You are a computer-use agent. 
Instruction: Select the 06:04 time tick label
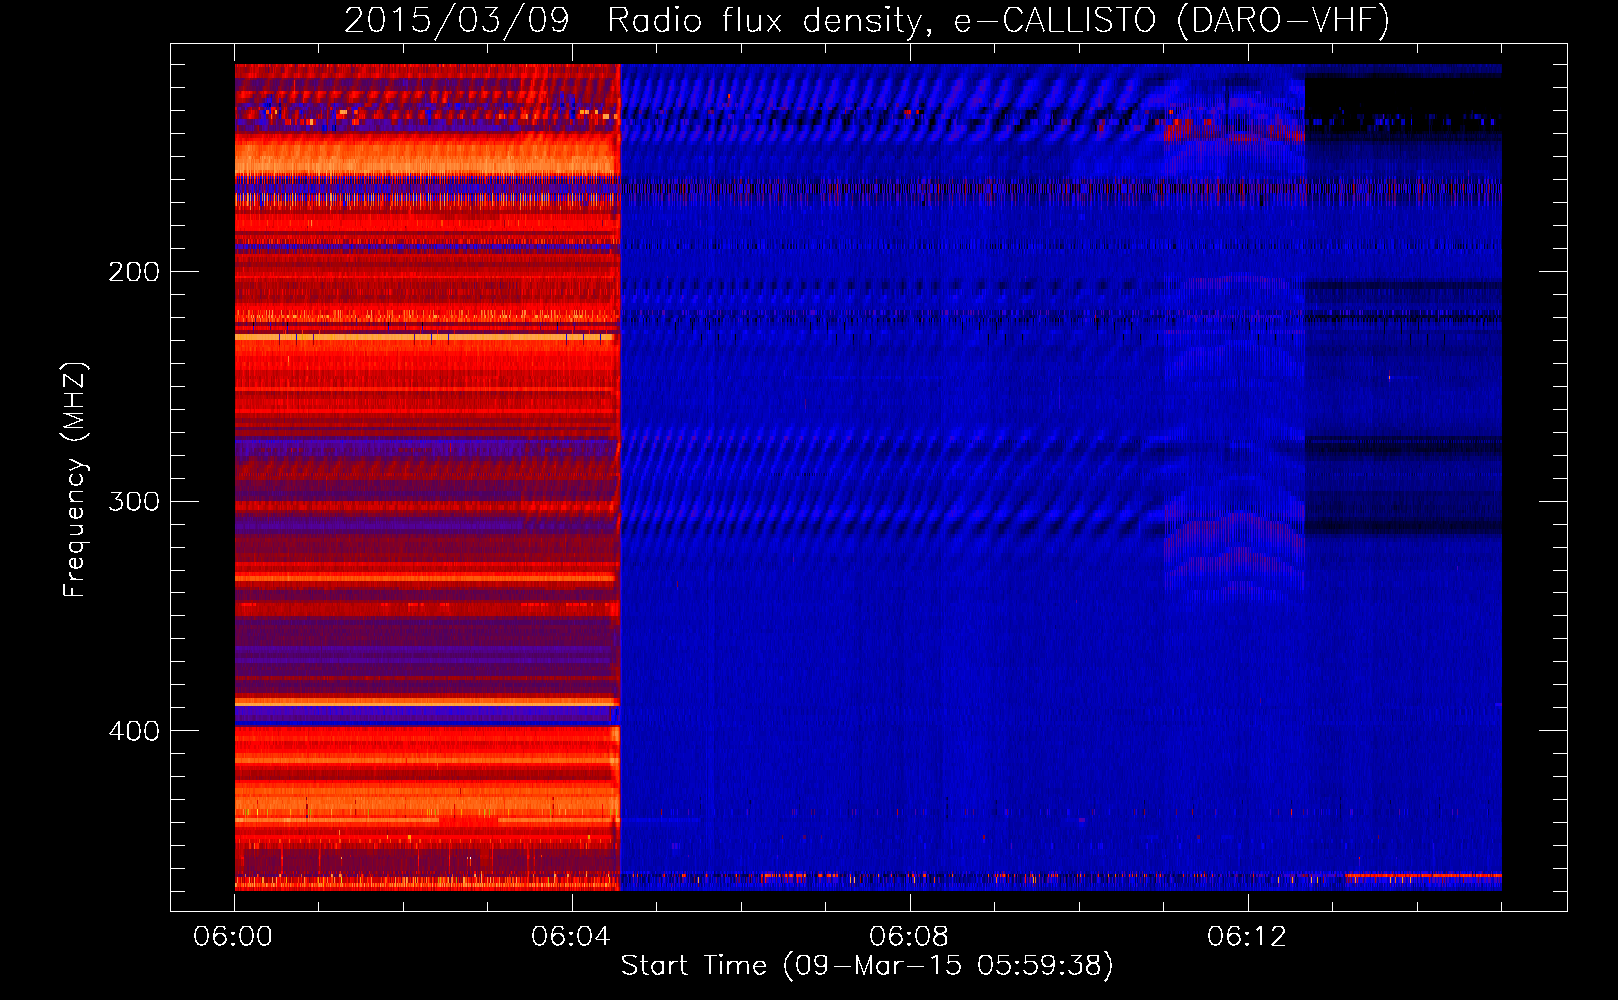tap(571, 936)
